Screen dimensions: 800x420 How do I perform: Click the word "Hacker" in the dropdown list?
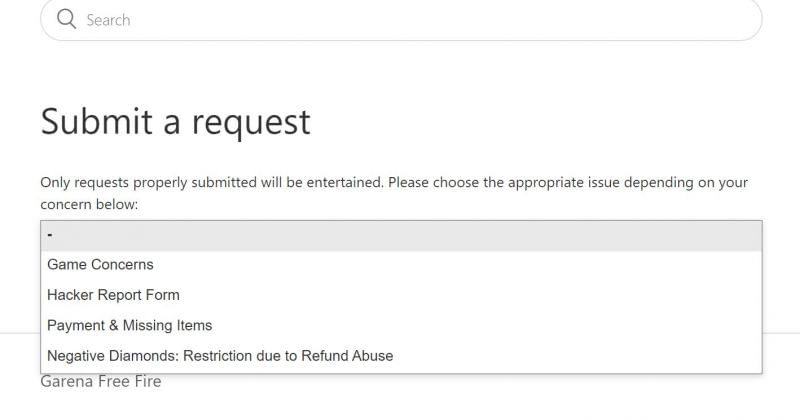coord(71,295)
